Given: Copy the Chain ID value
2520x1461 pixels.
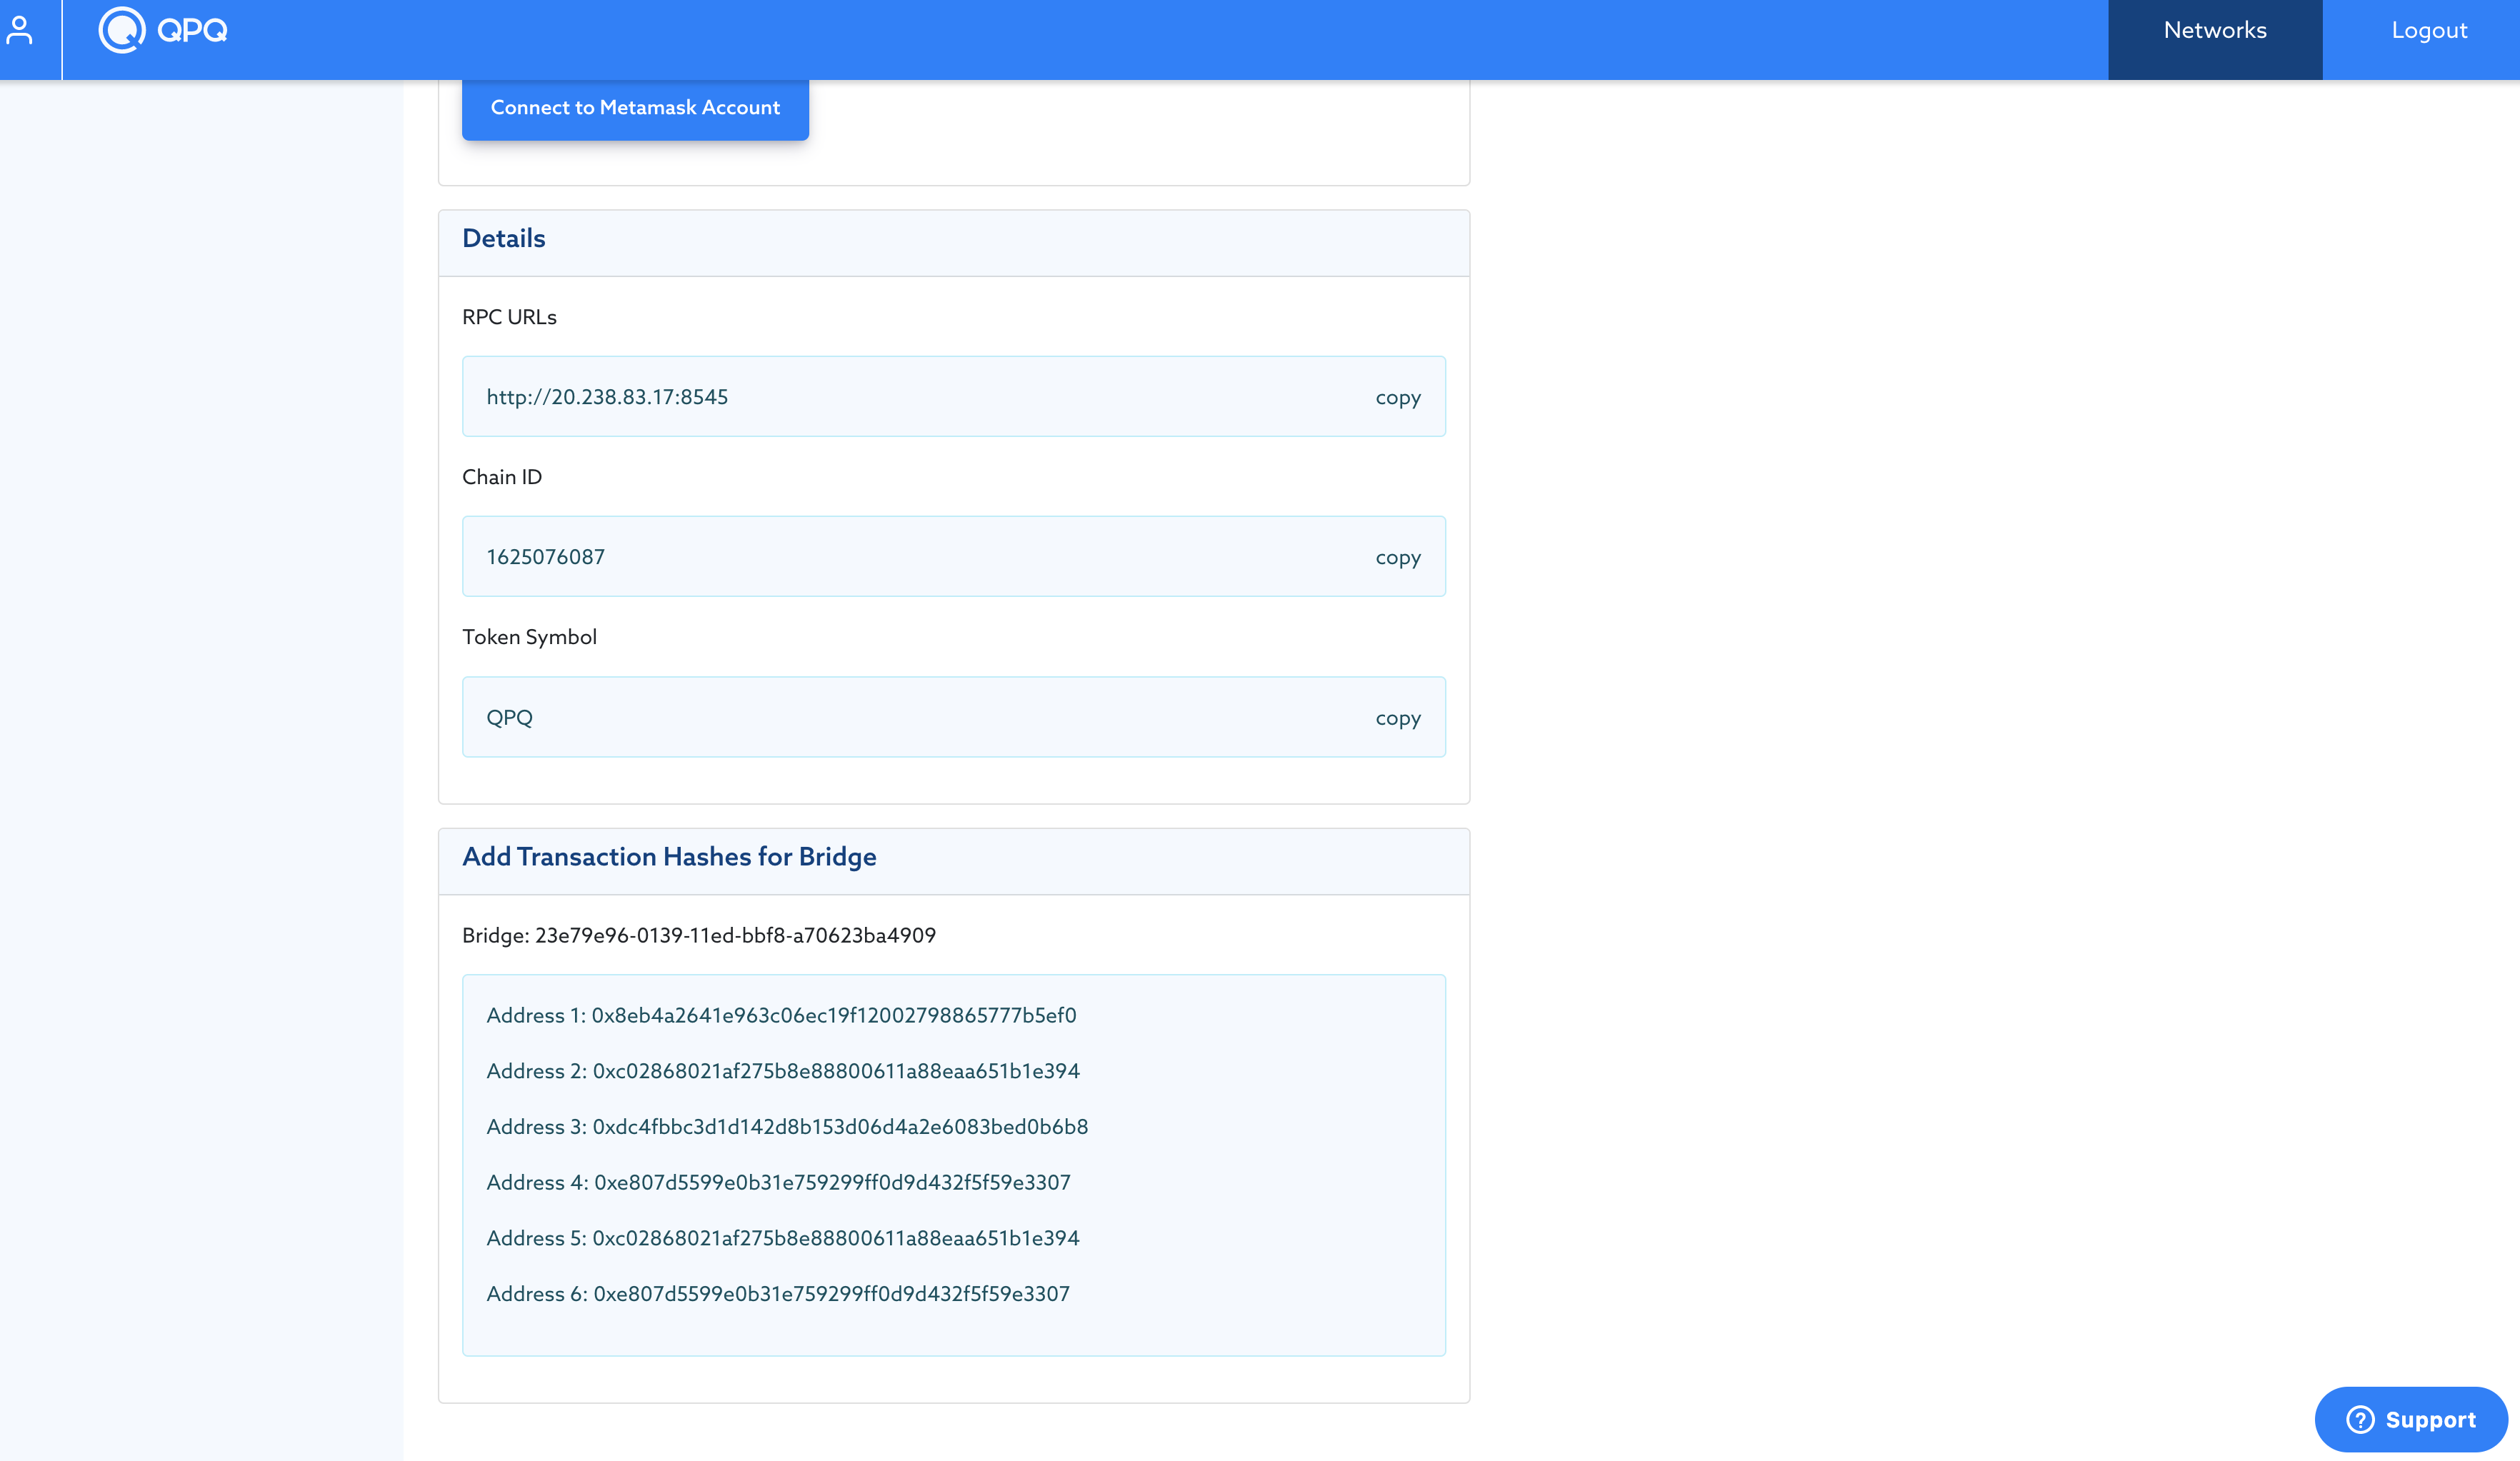Looking at the screenshot, I should [1398, 557].
